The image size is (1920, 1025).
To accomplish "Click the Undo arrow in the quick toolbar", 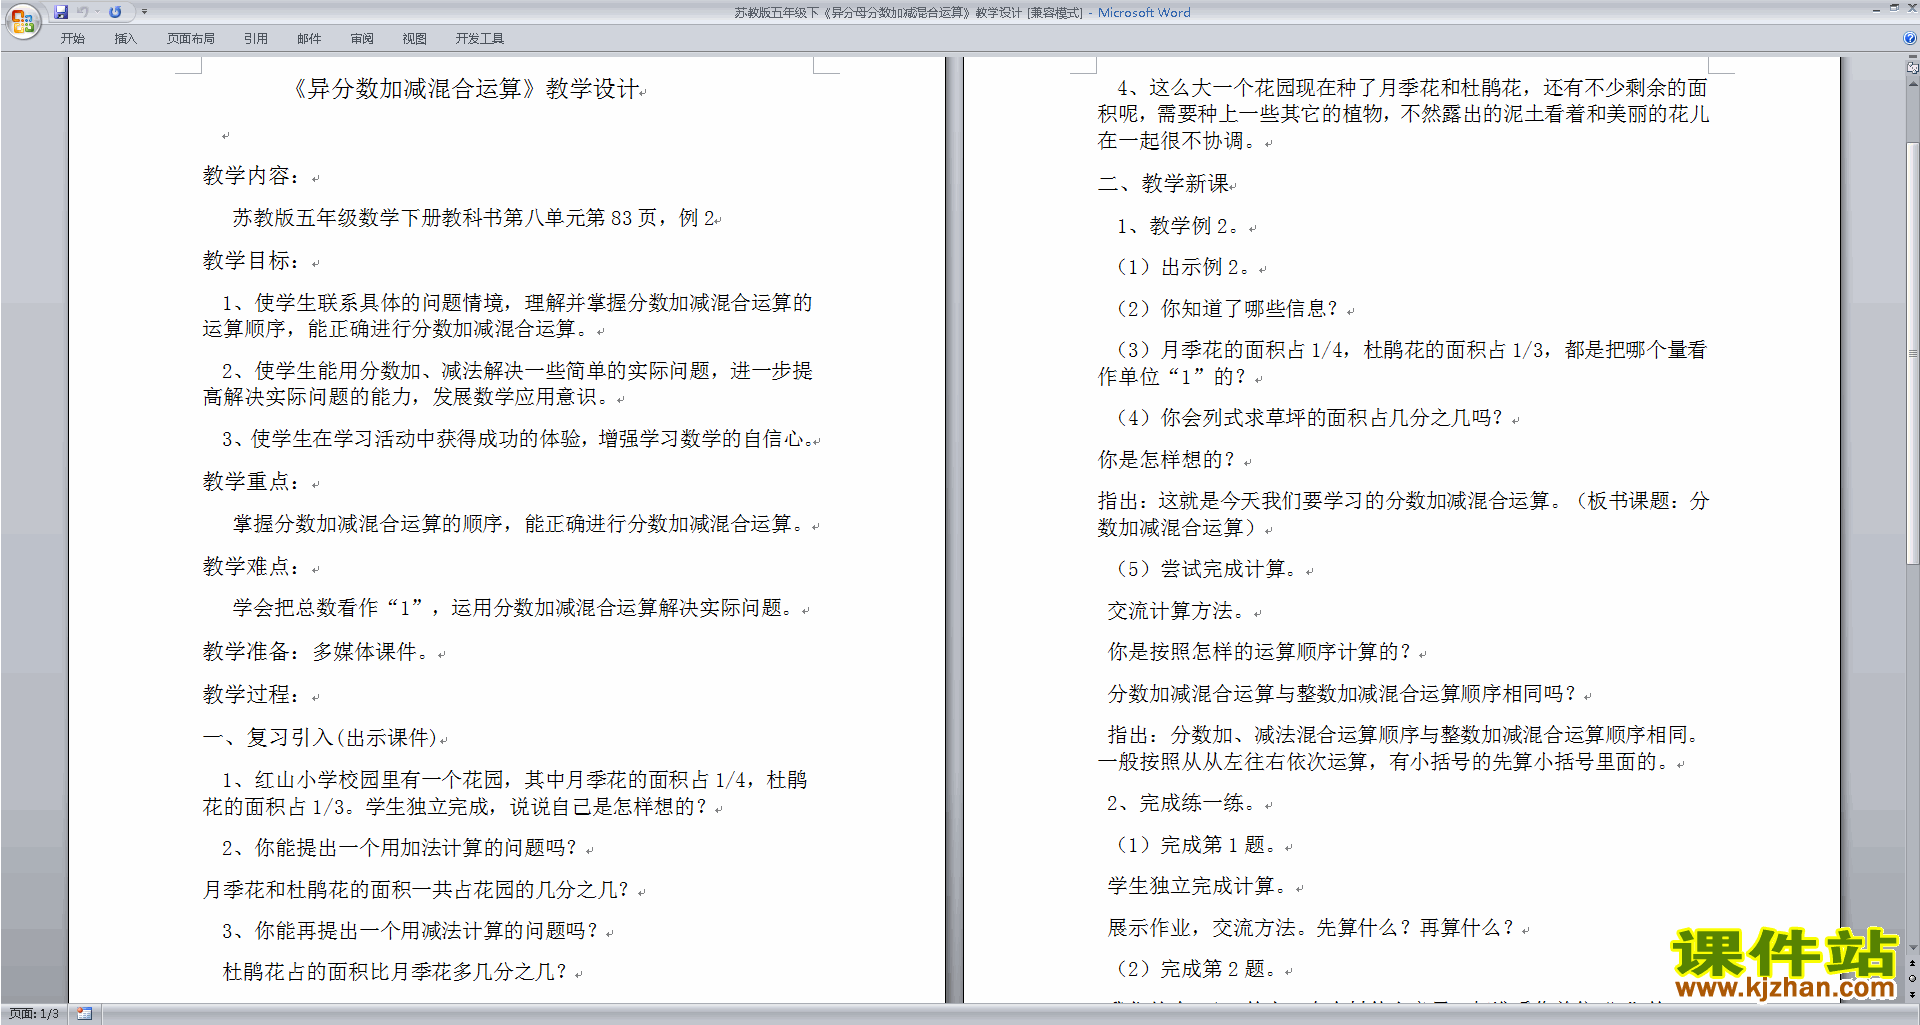I will [x=82, y=12].
